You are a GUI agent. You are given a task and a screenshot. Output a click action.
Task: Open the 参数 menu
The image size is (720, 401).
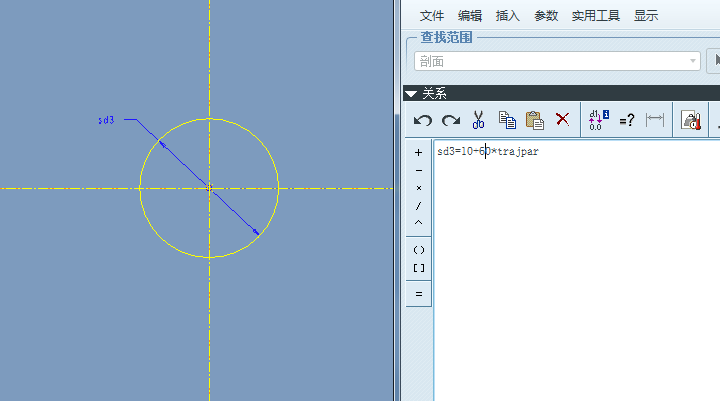point(546,16)
